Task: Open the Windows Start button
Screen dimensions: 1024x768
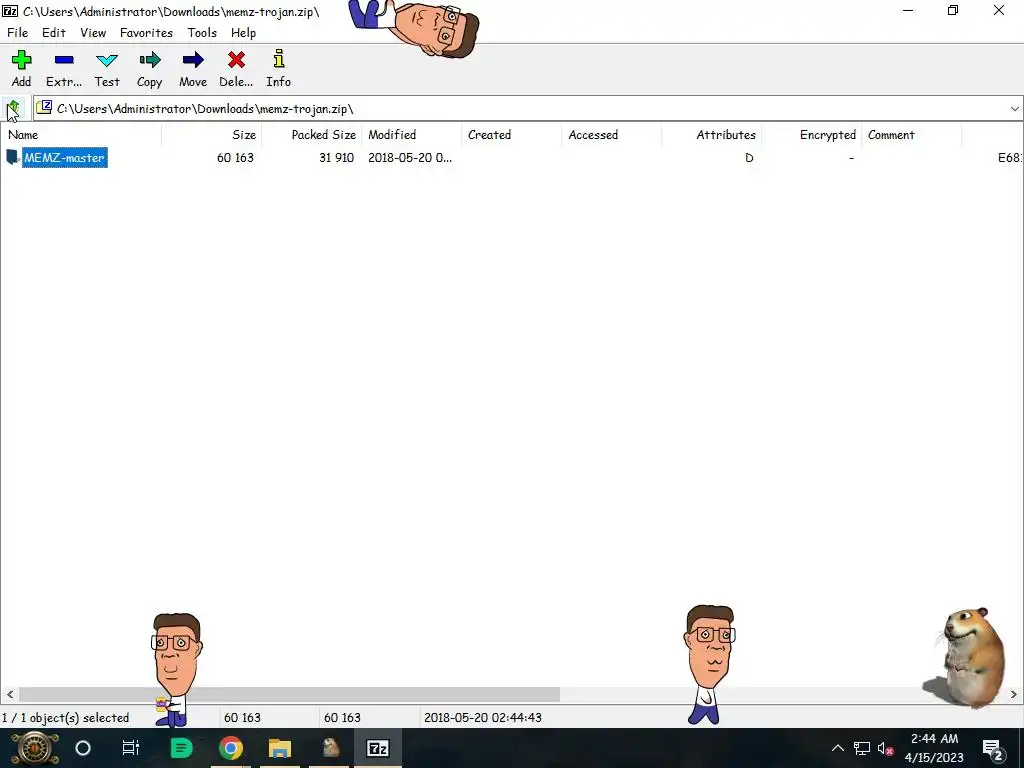Action: [35, 748]
